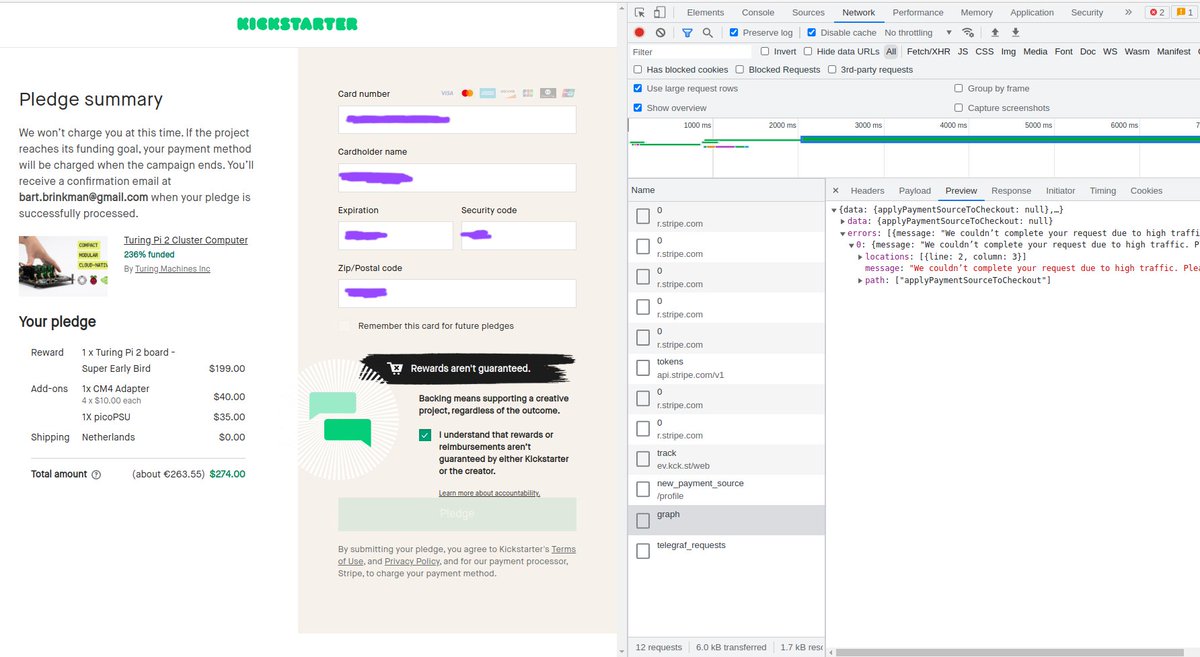This screenshot has height=657, width=1200.
Task: Expand the data applyPaymentSourceToCheckout node
Action: 842,221
